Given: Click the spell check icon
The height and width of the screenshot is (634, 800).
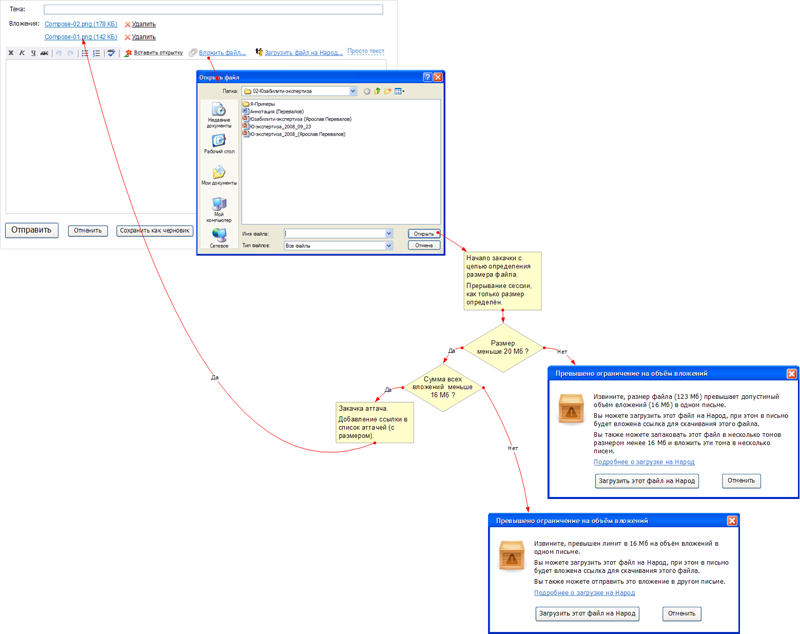Looking at the screenshot, I should (111, 53).
